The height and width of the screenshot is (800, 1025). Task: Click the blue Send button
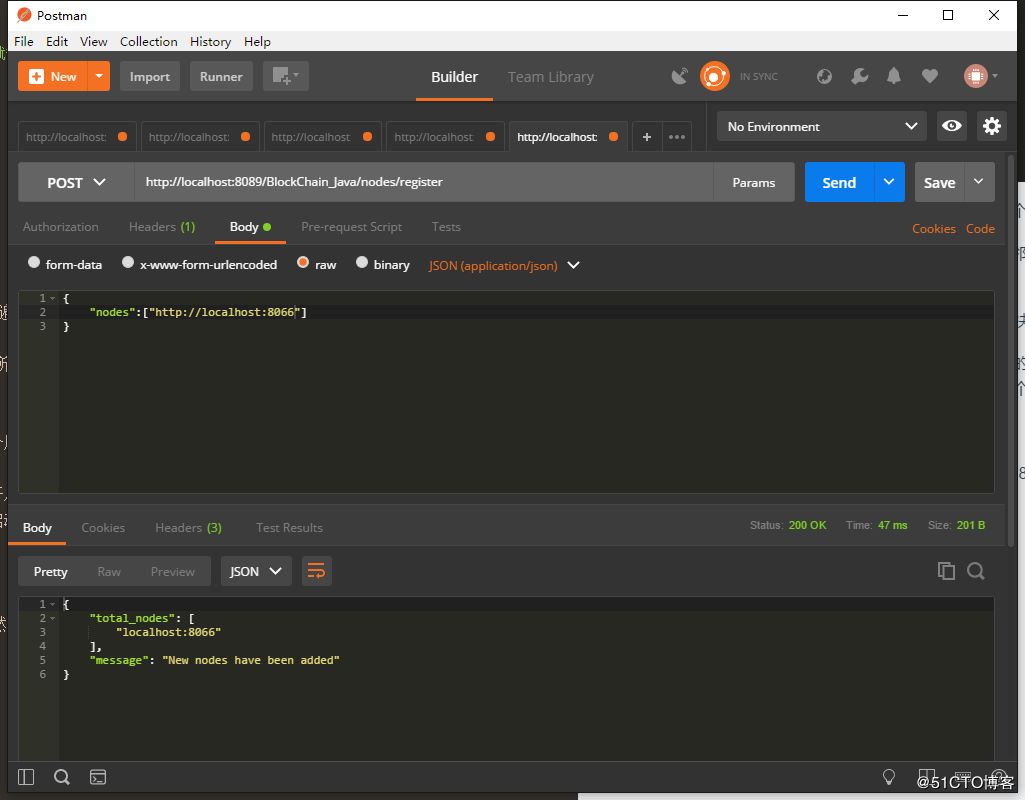838,183
